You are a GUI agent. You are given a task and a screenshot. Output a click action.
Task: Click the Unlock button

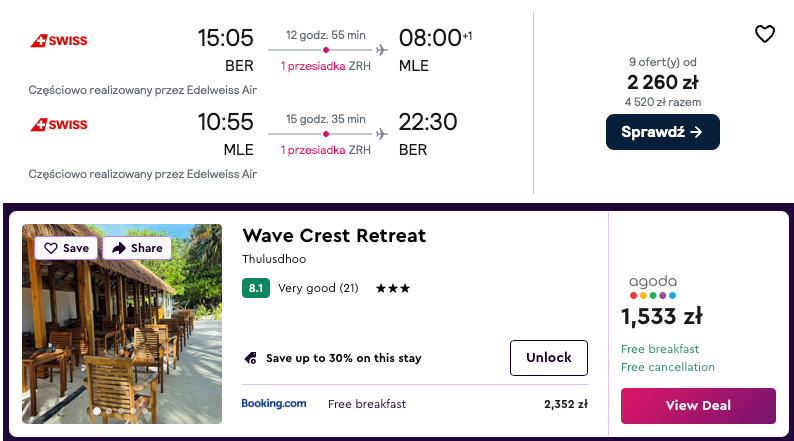(548, 357)
